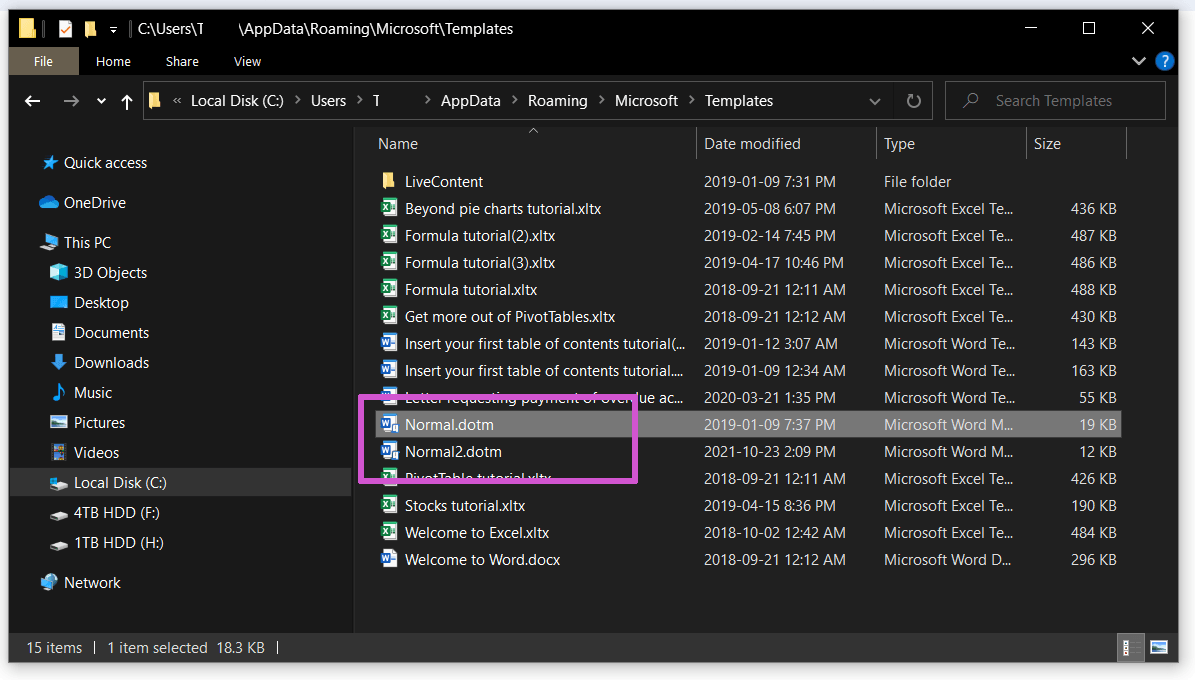Click the Normal.dotm file icon
The image size is (1195, 680).
click(389, 424)
